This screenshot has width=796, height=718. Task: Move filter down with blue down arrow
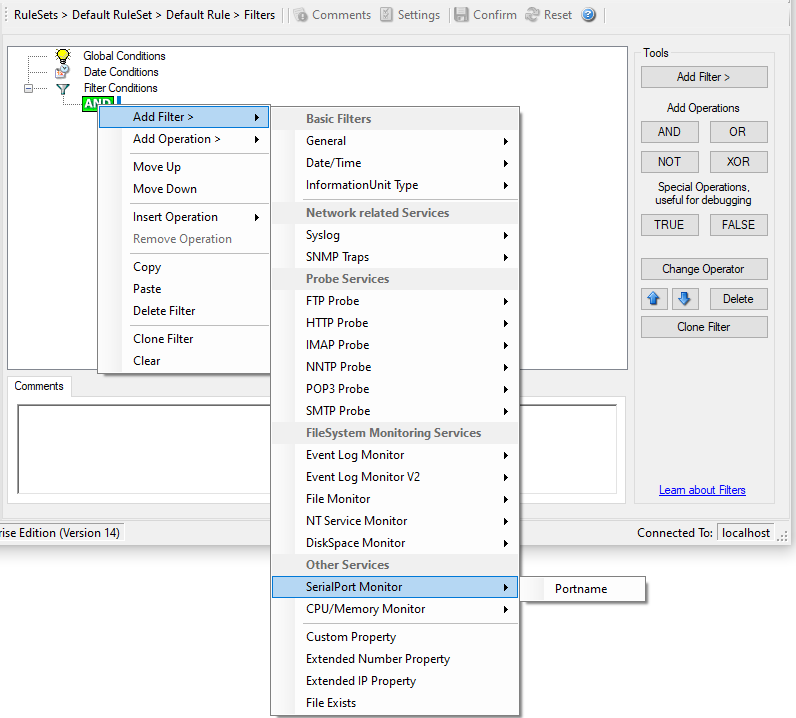(x=685, y=299)
